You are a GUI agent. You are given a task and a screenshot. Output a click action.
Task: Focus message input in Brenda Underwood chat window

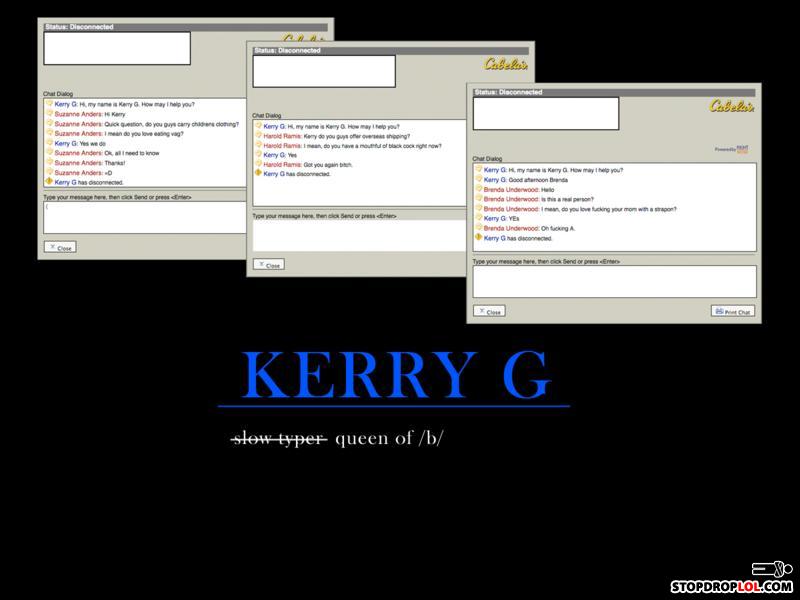[x=614, y=281]
